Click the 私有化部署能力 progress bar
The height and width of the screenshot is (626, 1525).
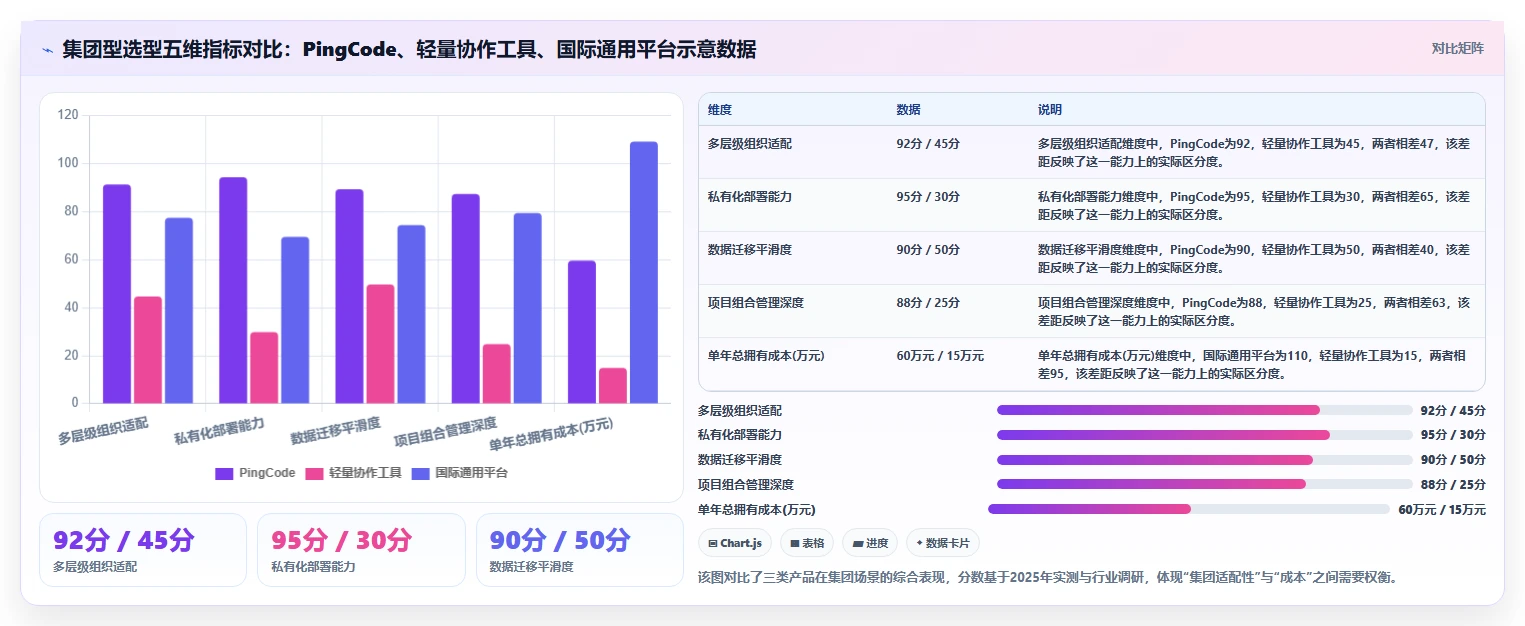(1204, 435)
